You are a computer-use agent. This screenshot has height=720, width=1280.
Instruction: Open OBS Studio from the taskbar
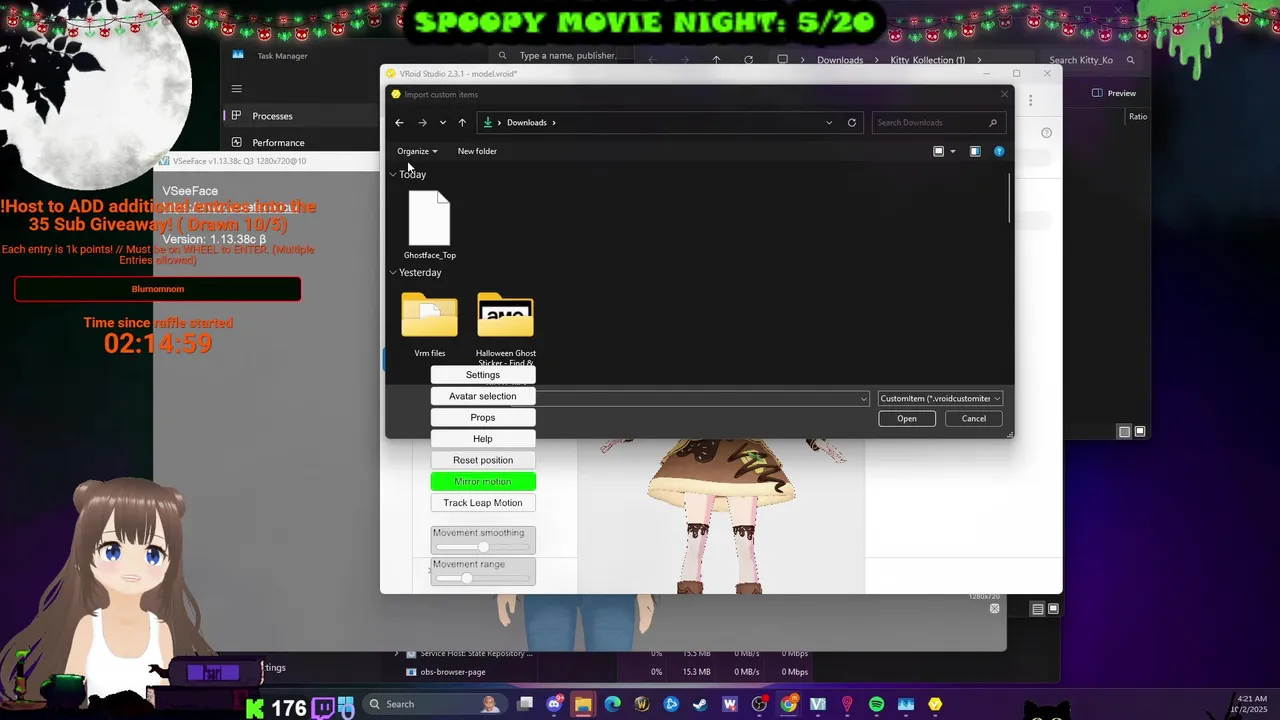point(759,704)
